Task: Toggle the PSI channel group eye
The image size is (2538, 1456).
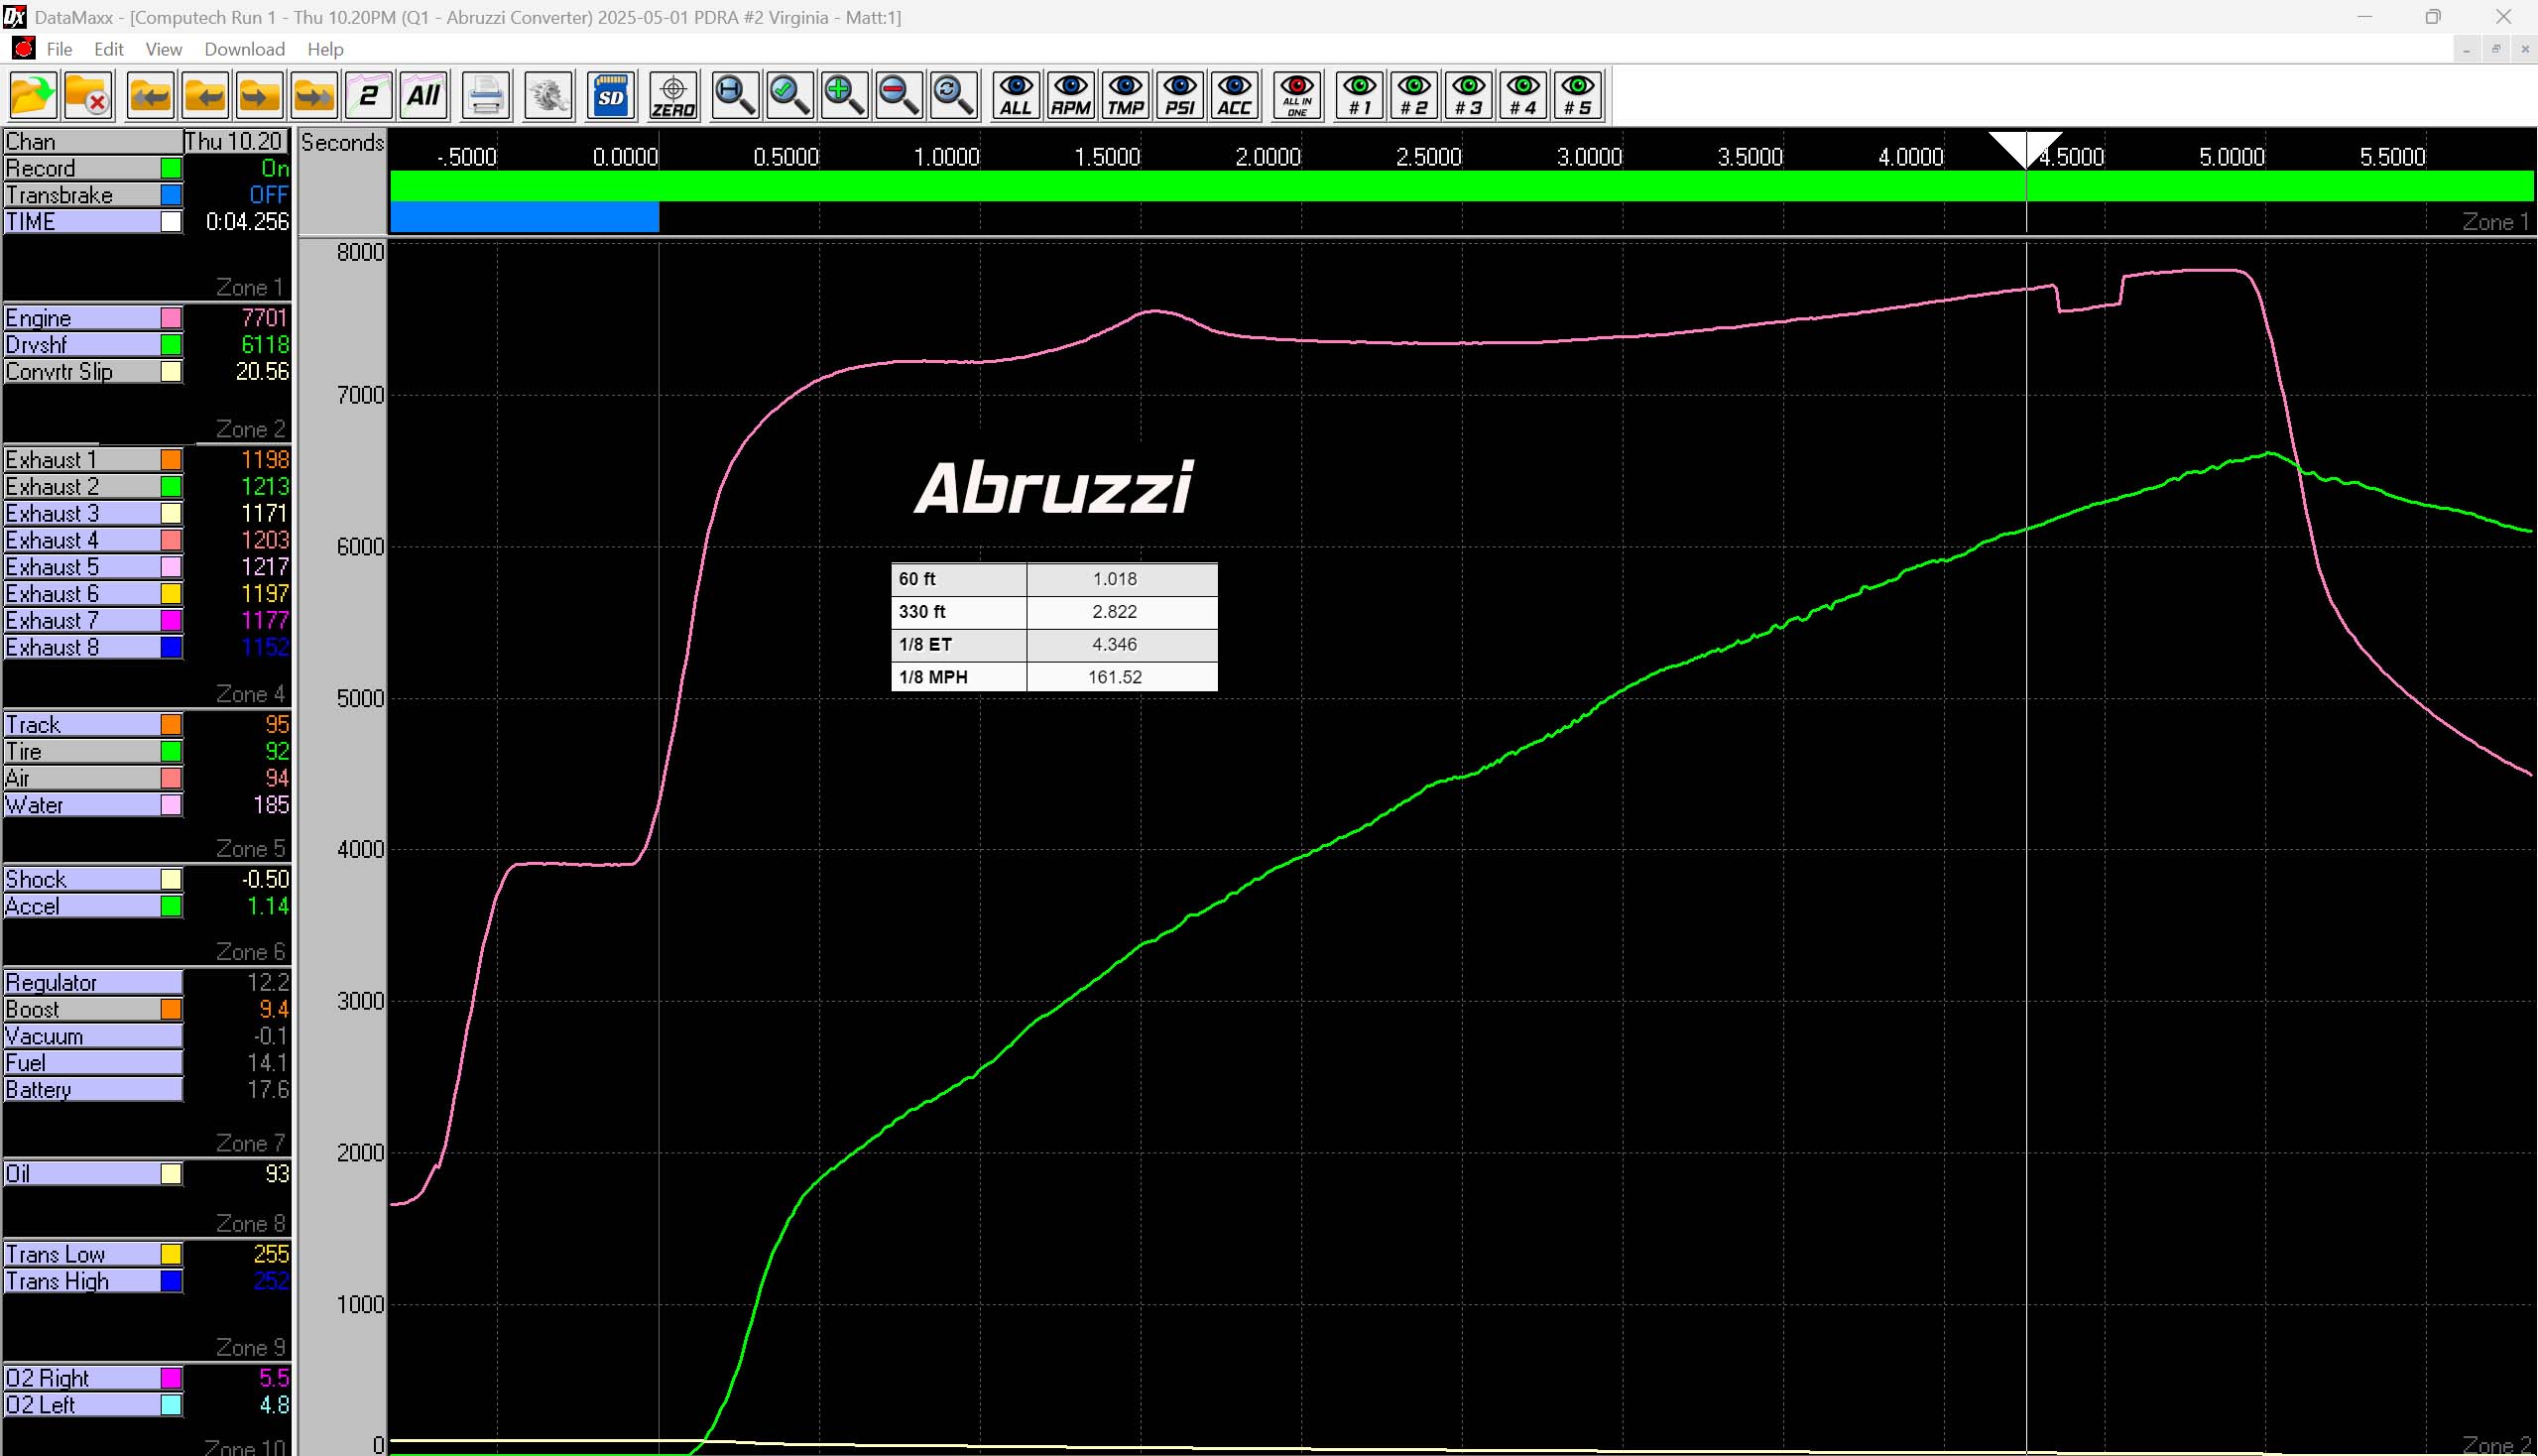Action: point(1180,96)
